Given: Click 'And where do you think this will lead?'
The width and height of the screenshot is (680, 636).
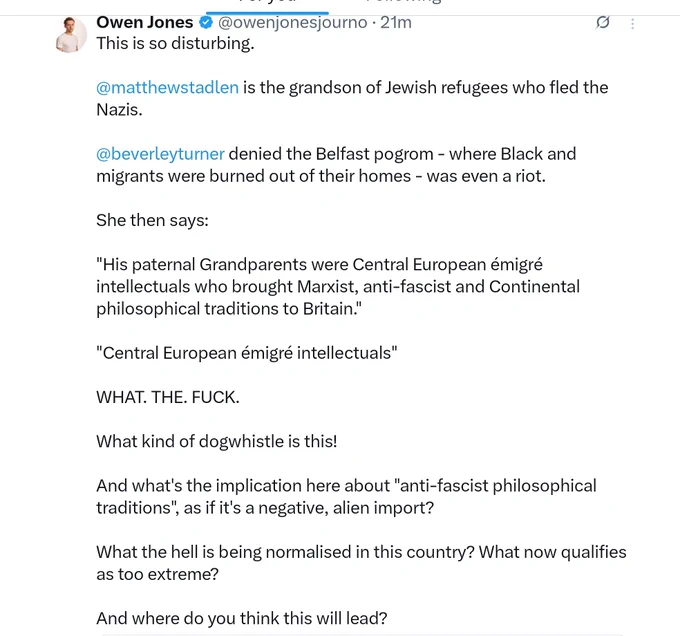Looking at the screenshot, I should 242,618.
